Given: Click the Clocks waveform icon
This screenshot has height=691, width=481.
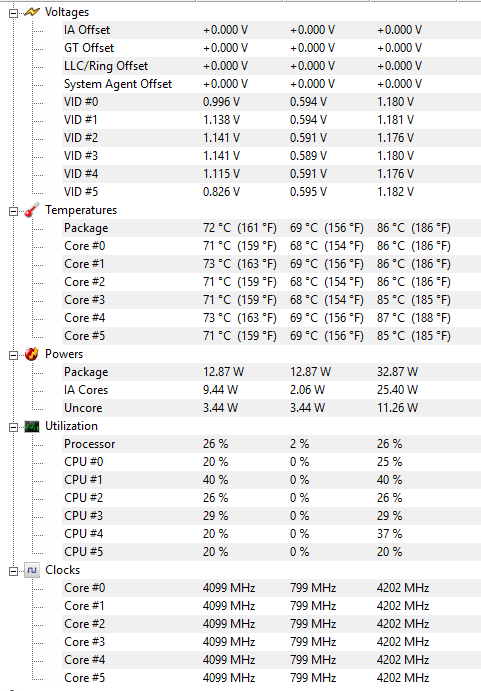Looking at the screenshot, I should pos(32,570).
